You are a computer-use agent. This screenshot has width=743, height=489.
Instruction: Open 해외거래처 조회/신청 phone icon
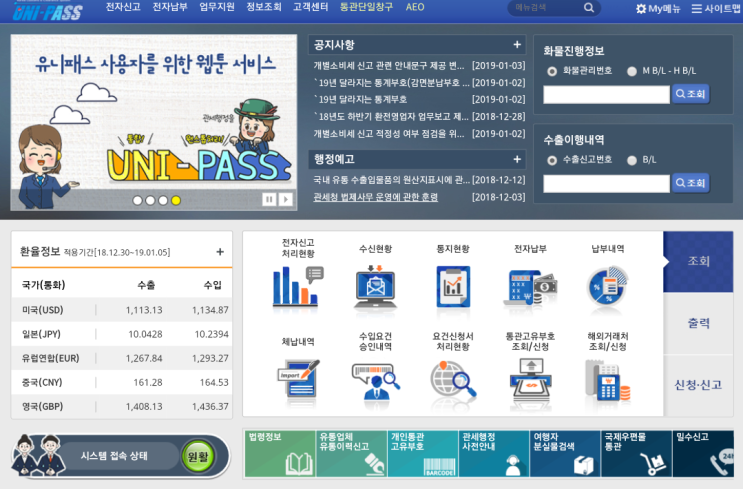pyautogui.click(x=607, y=380)
